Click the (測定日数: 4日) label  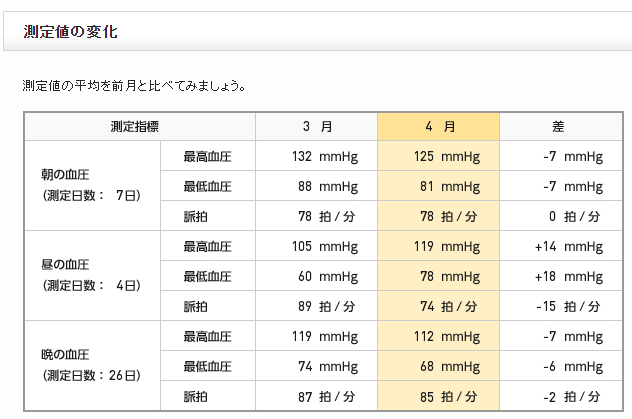tap(91, 286)
